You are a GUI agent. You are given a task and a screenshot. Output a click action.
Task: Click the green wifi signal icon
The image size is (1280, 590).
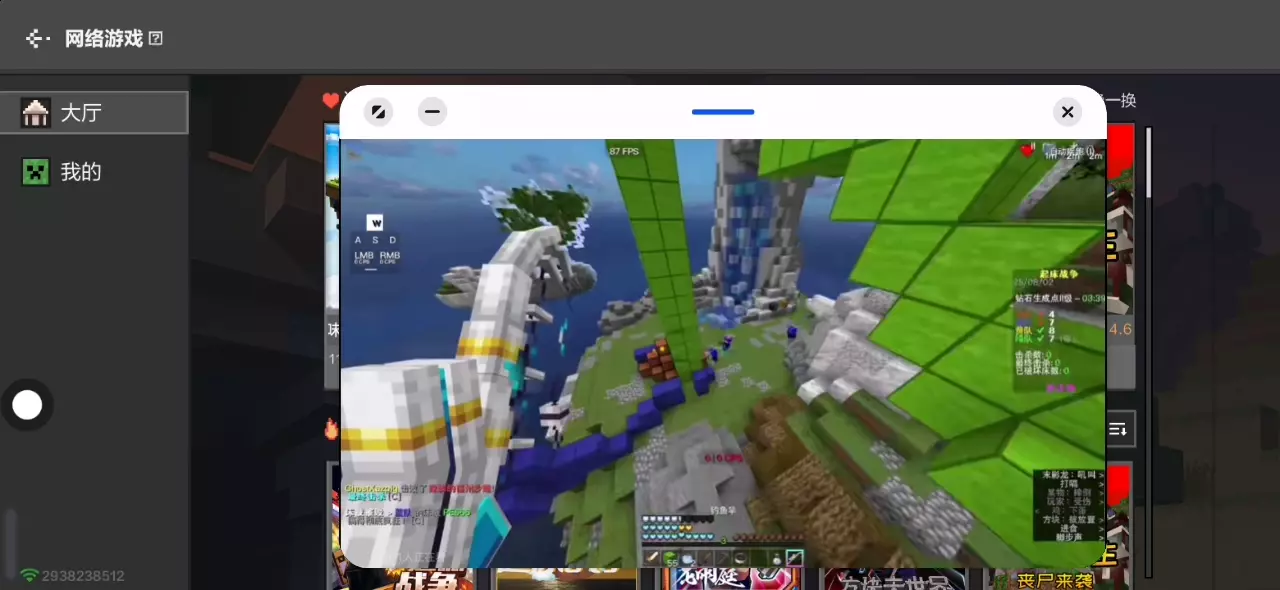pos(30,576)
